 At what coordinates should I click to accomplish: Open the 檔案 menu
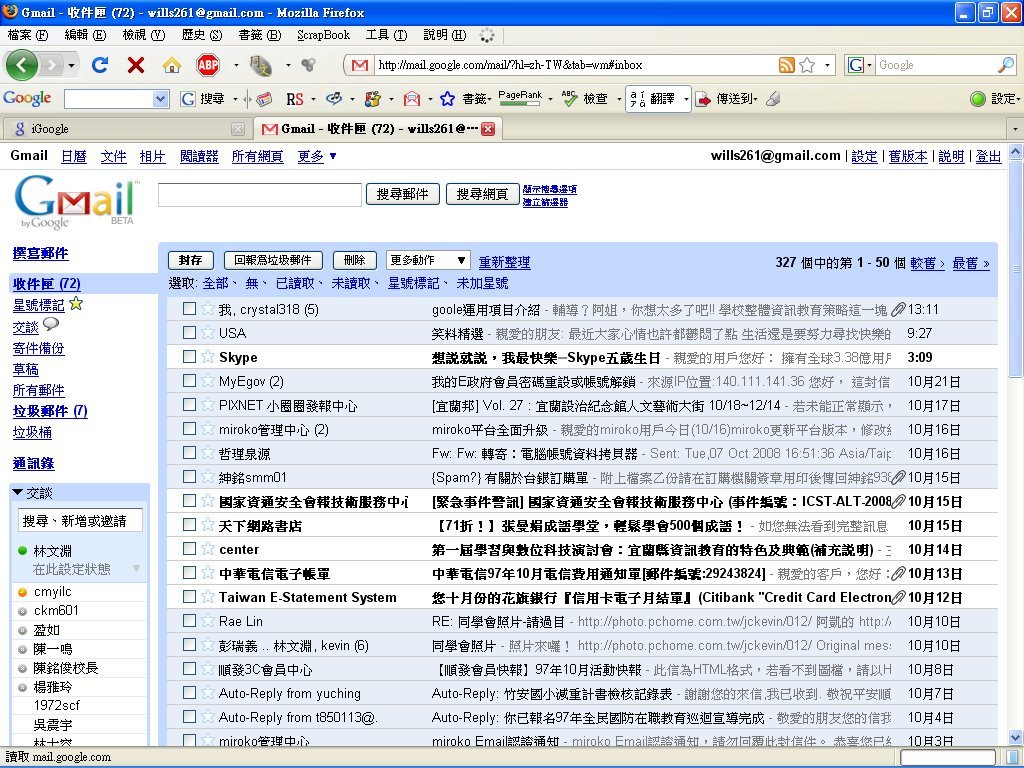pos(27,35)
